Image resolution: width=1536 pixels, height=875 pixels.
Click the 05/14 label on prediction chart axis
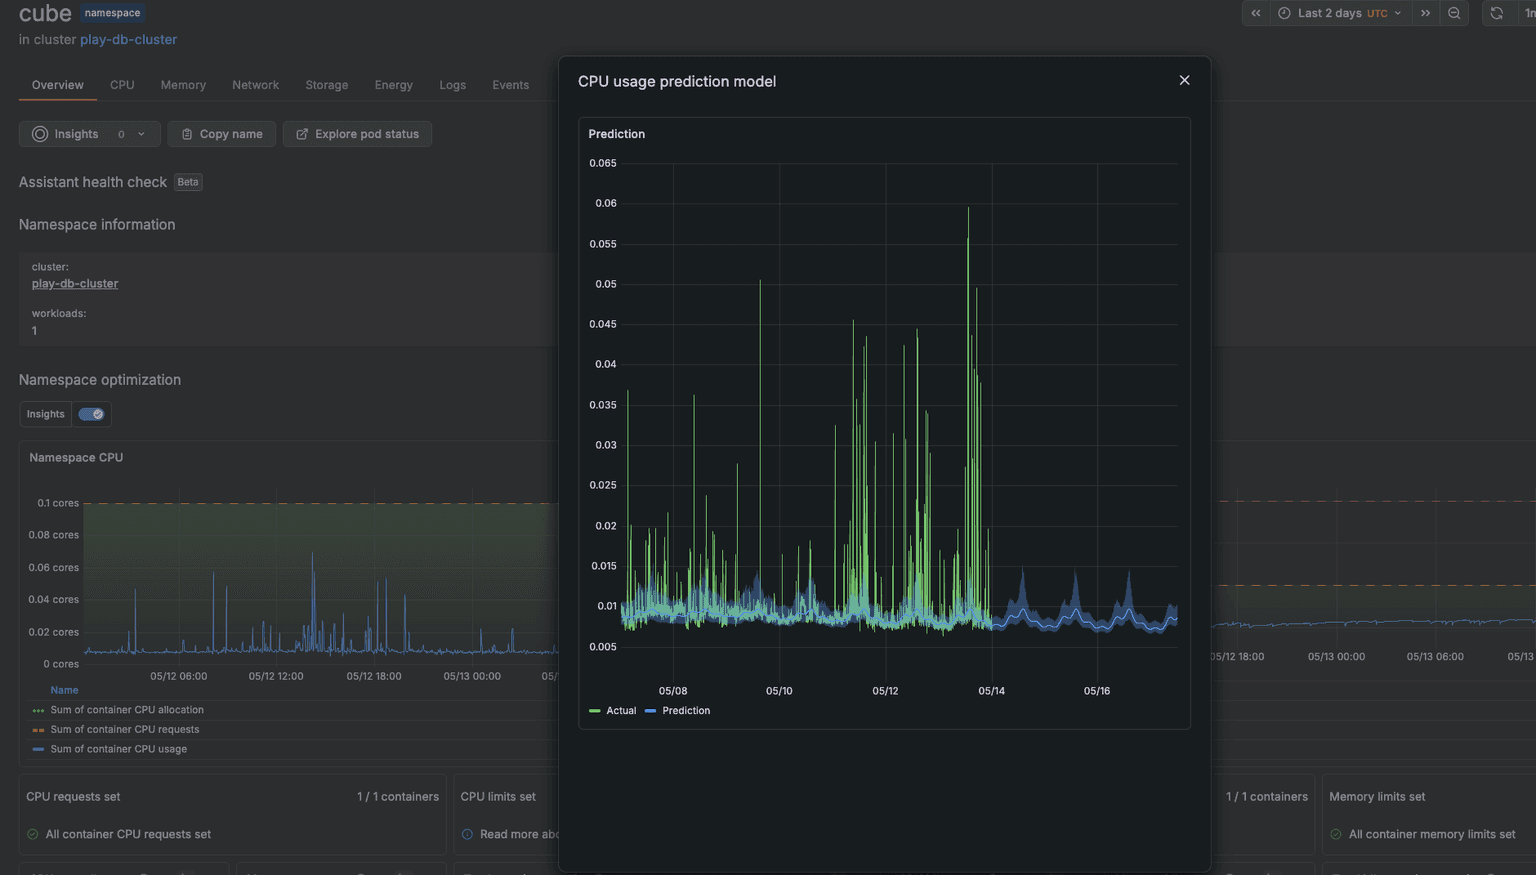tap(991, 691)
